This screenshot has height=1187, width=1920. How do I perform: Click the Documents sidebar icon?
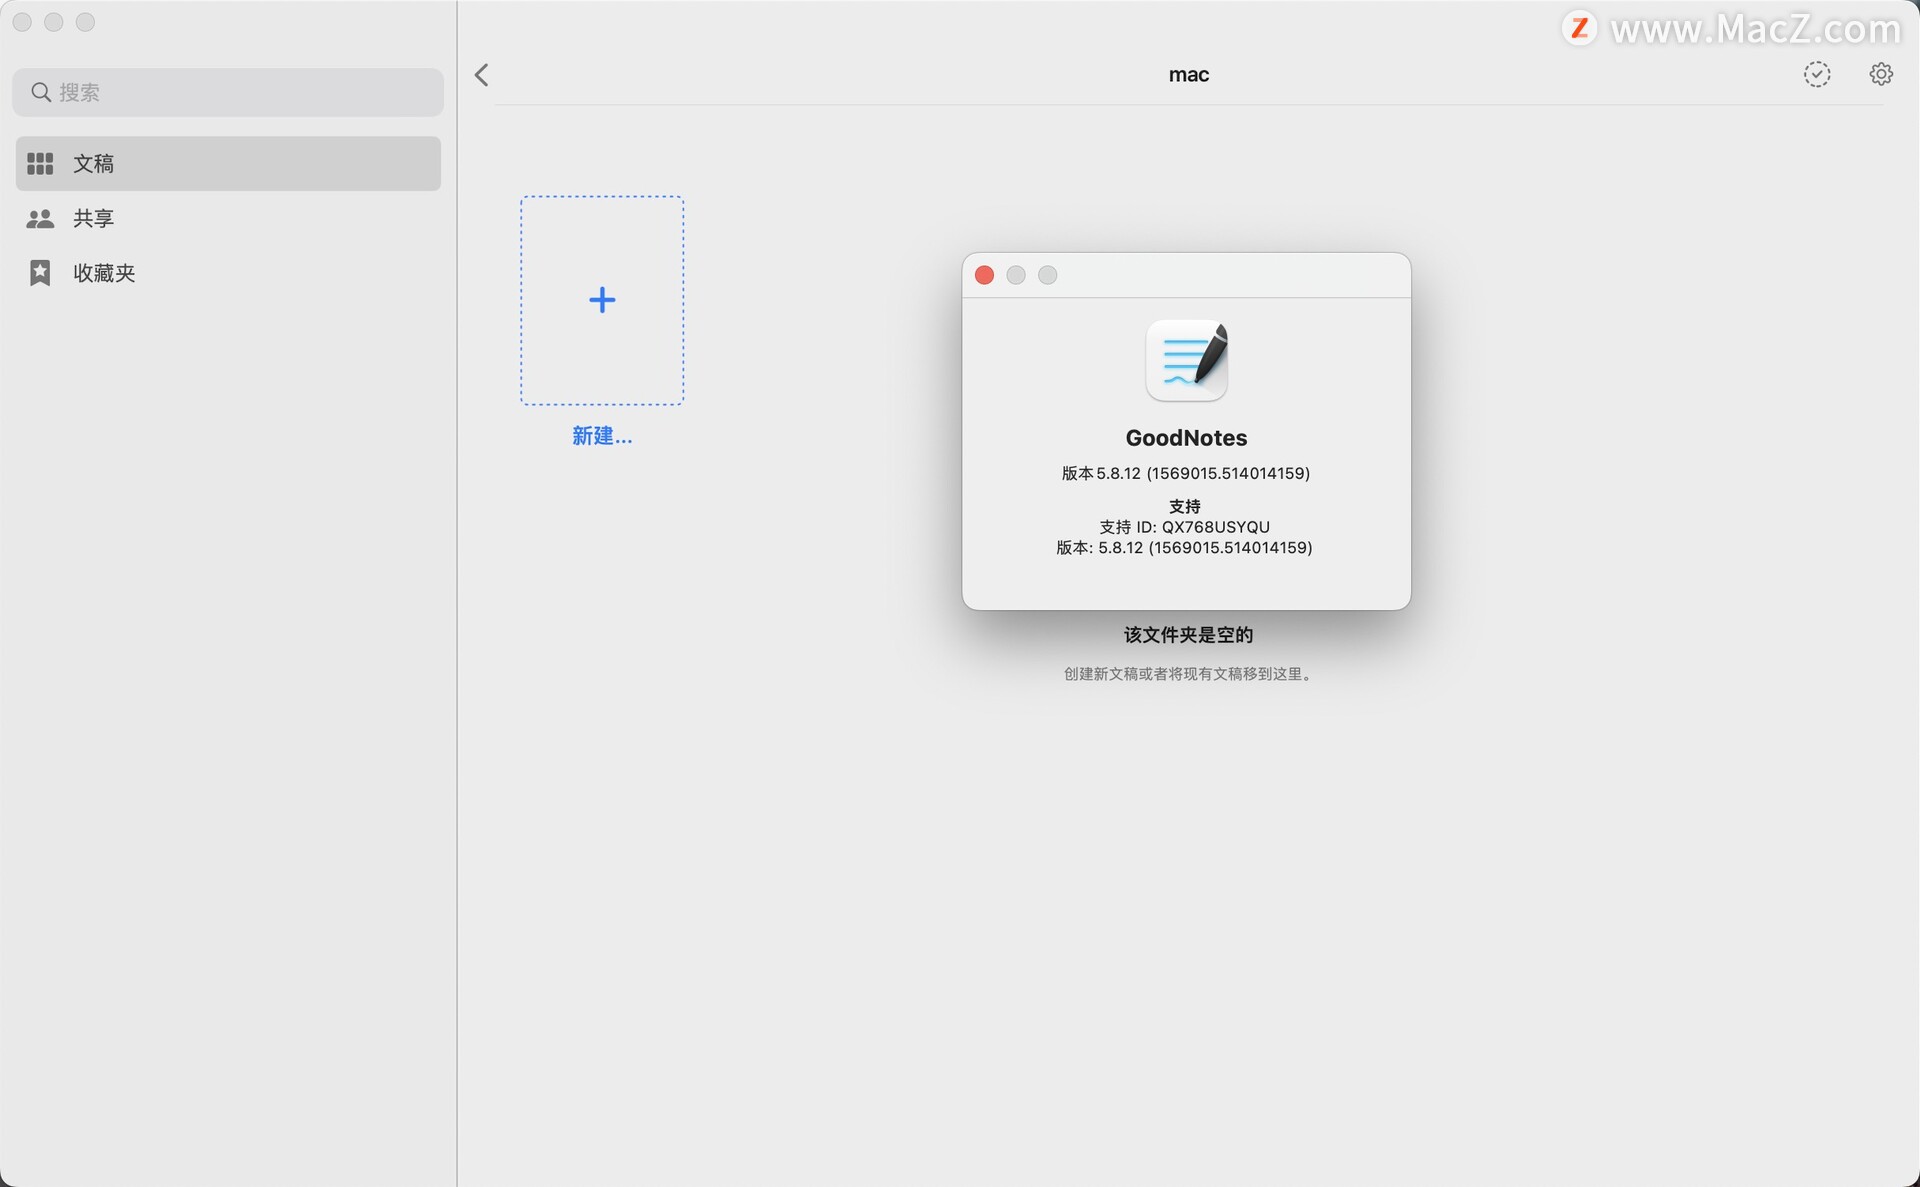38,164
